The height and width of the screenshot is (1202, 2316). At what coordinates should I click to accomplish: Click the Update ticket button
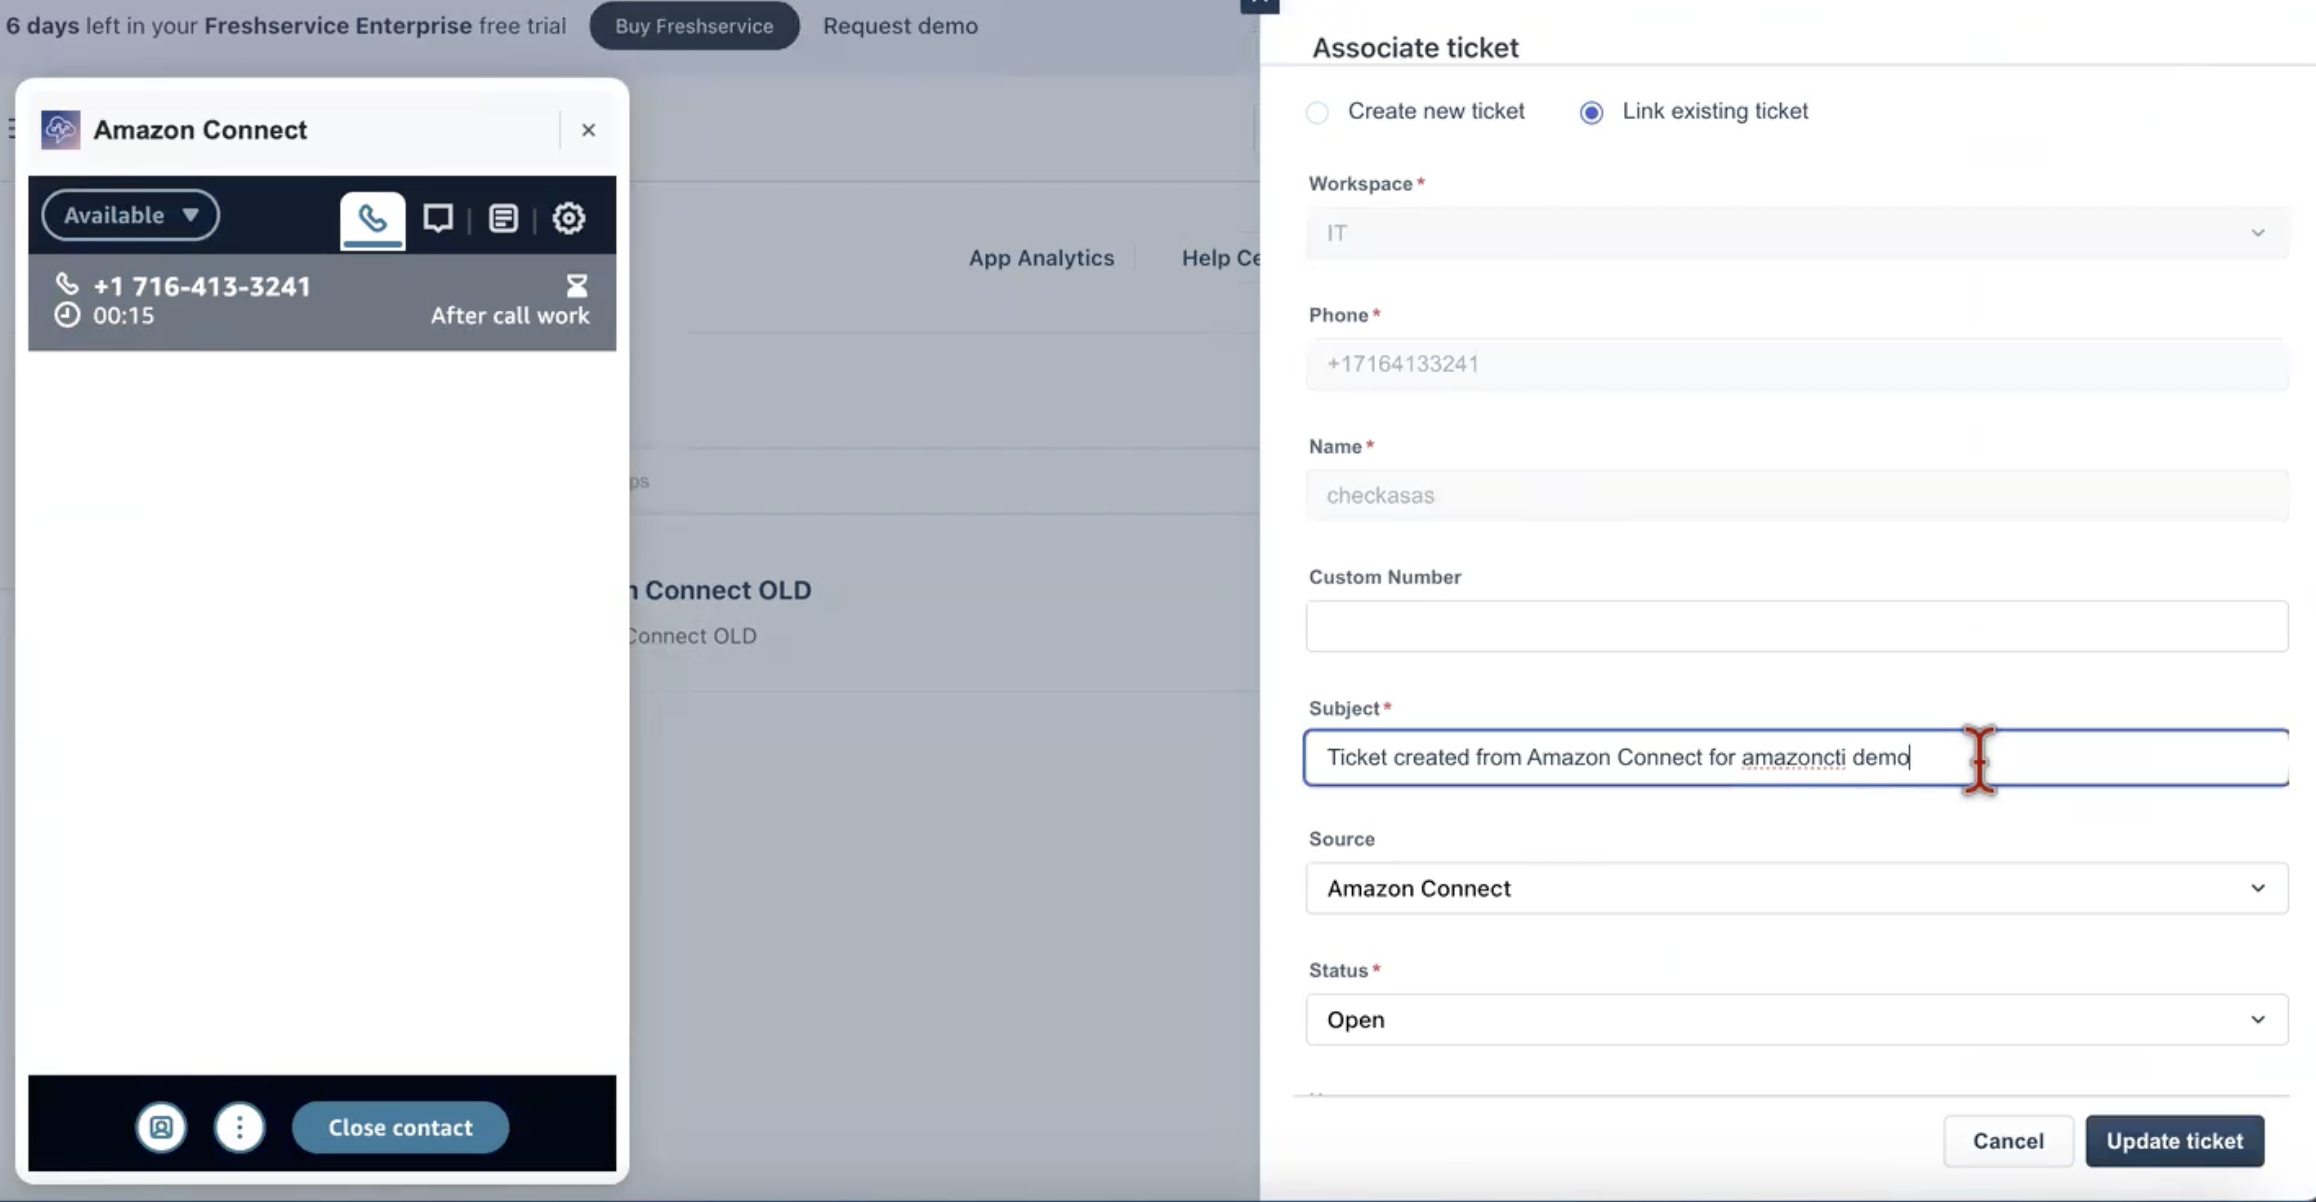[2174, 1141]
